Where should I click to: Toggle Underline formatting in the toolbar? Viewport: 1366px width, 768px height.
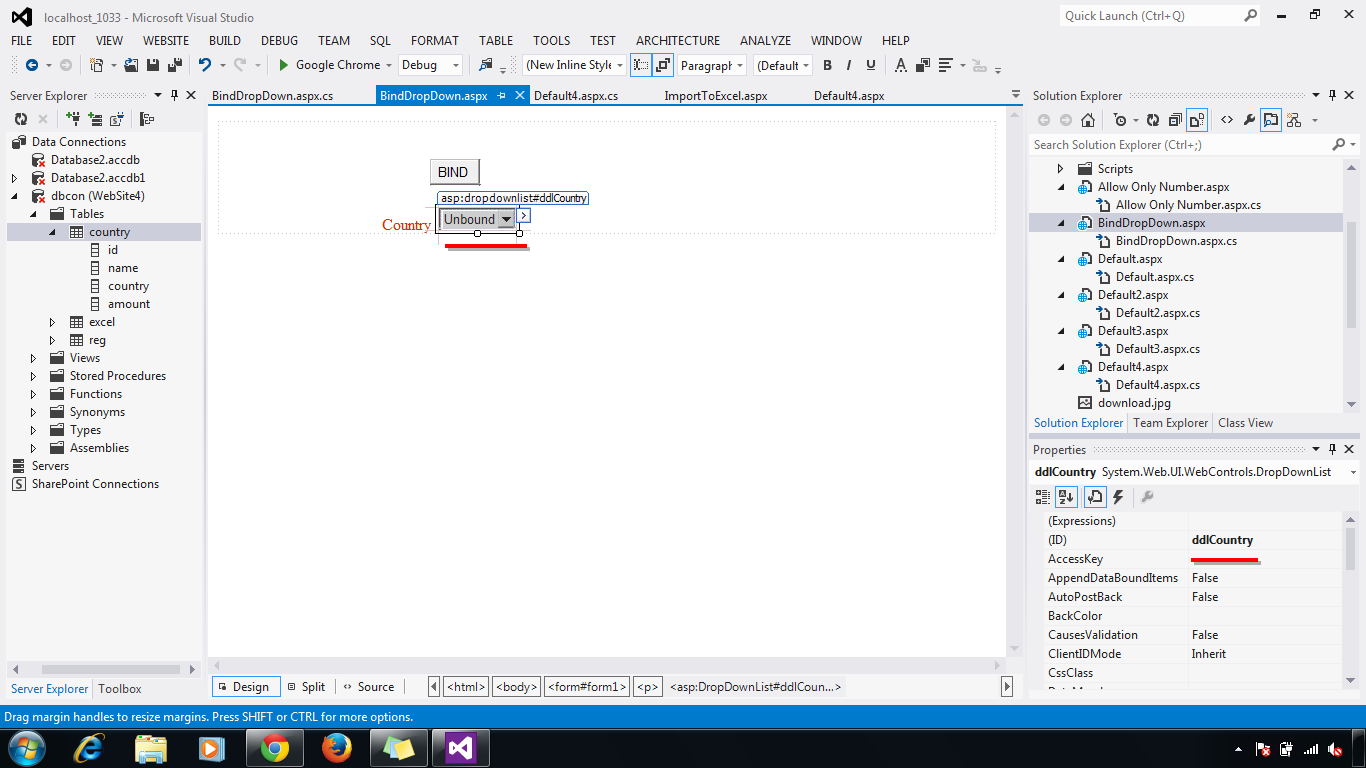(x=868, y=65)
